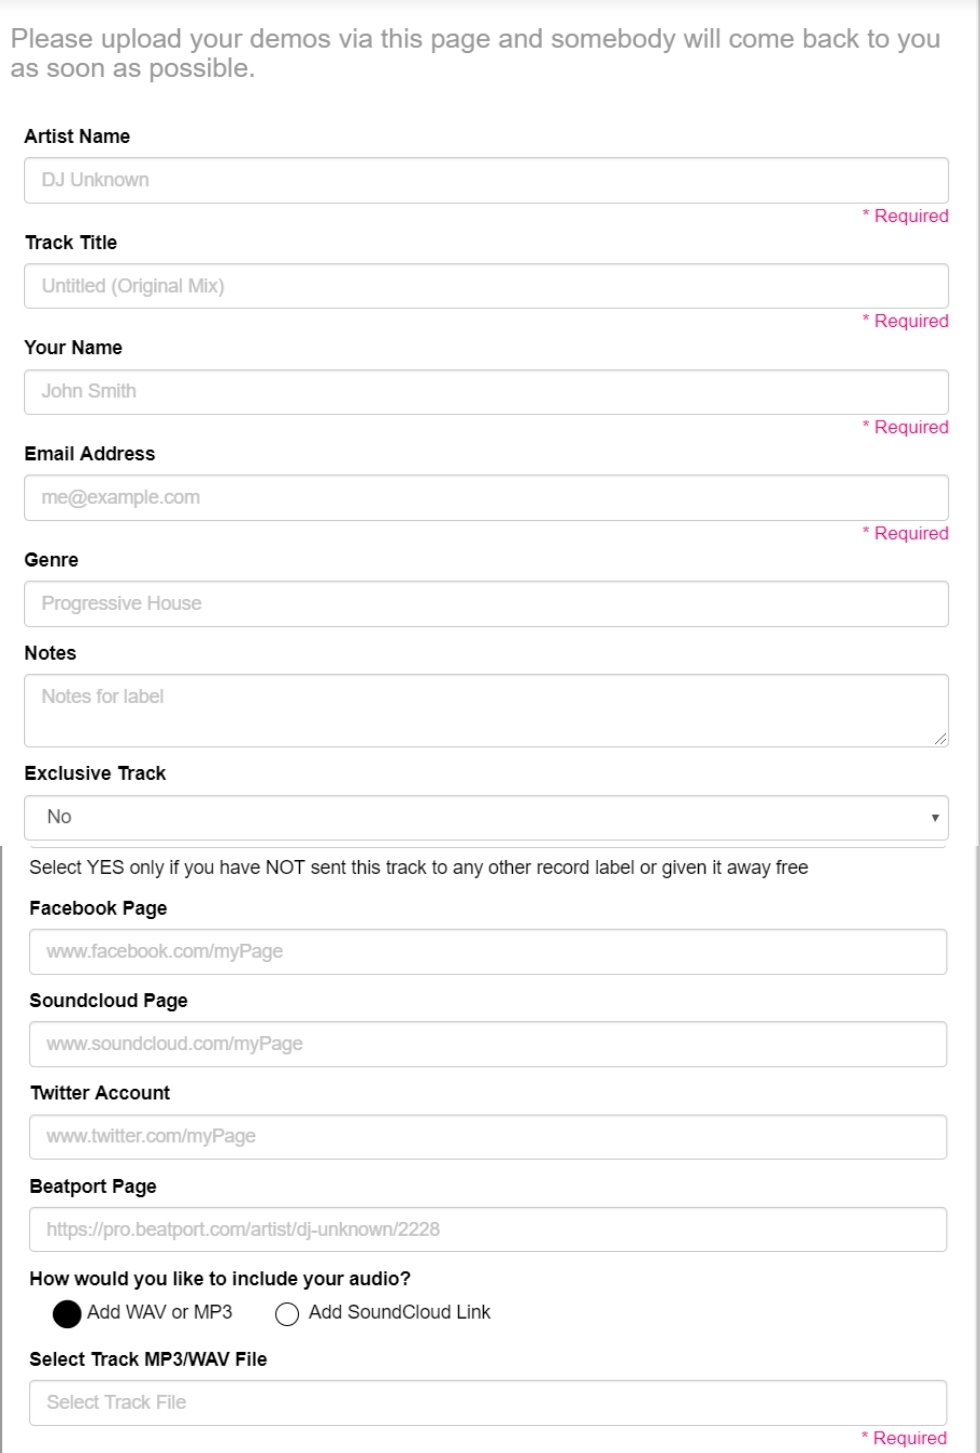Click into the Track Title input
The height and width of the screenshot is (1453, 980).
tap(486, 286)
